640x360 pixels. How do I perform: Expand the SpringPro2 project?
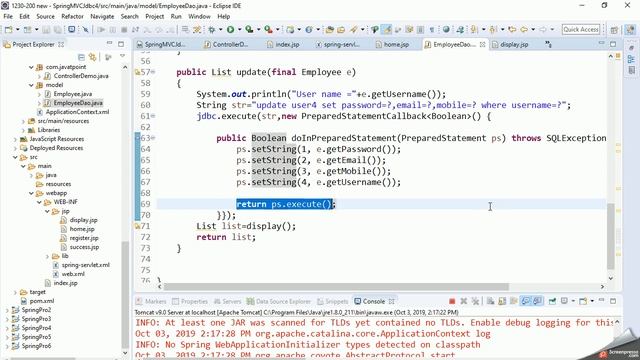(7, 310)
